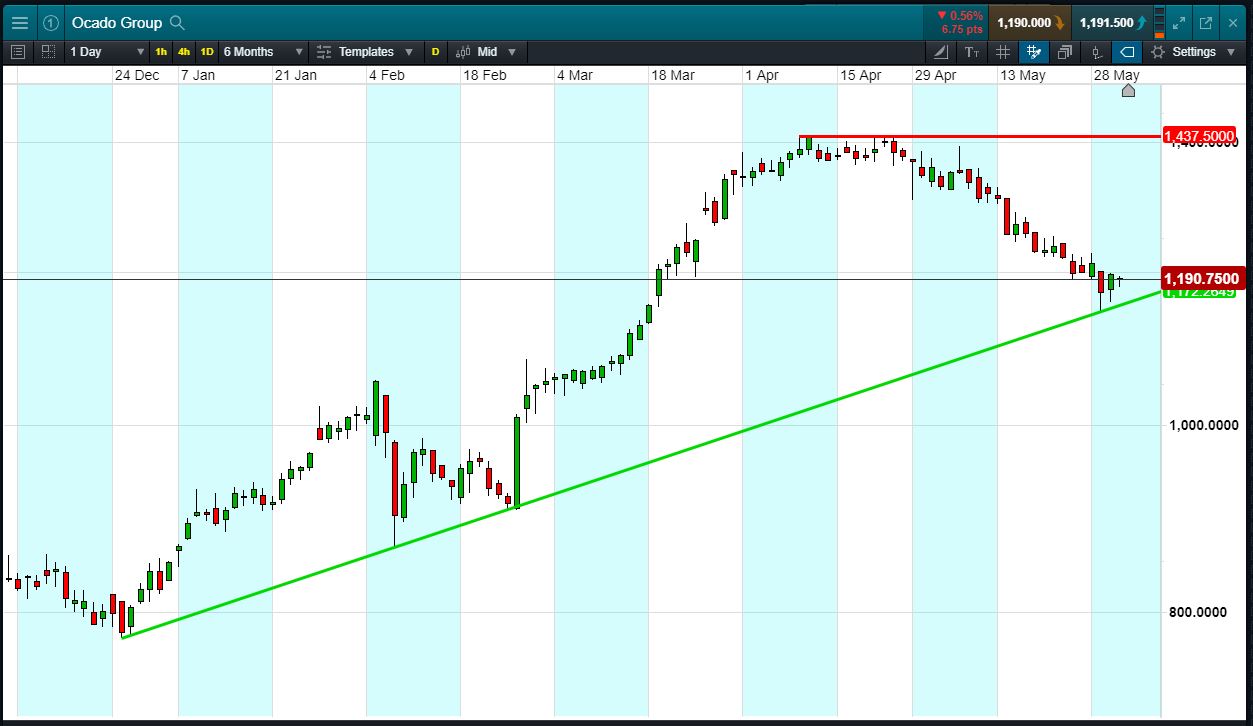Close the chart window
Viewport: 1253px width, 726px height.
1232,22
